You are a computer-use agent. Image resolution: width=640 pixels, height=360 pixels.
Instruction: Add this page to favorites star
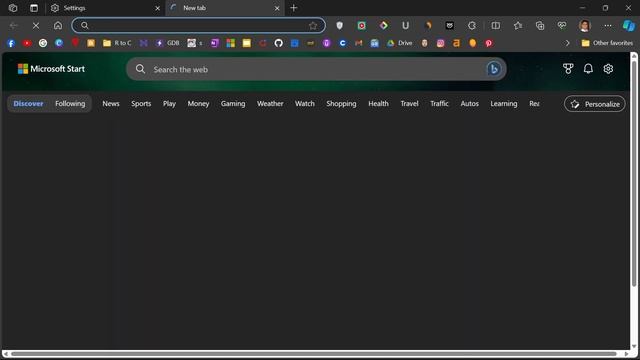point(313,26)
